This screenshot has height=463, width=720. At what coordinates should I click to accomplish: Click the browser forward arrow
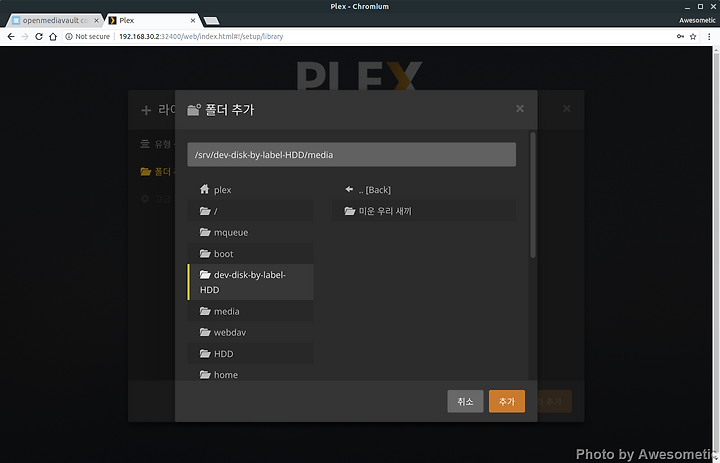tap(25, 36)
